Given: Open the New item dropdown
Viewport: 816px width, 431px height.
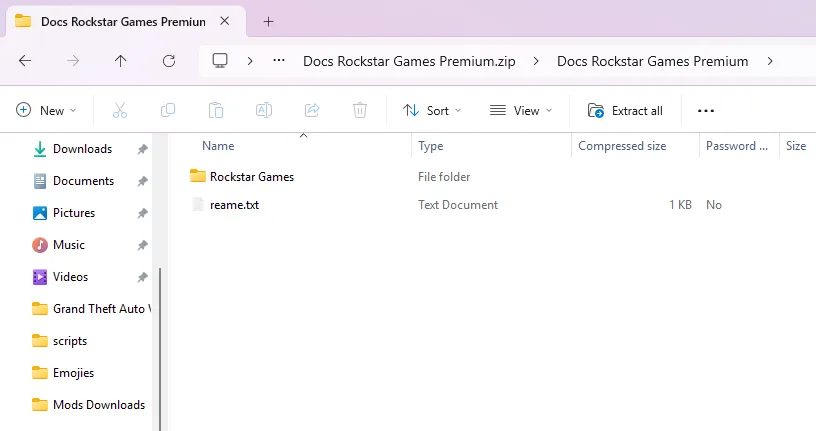Looking at the screenshot, I should (46, 110).
